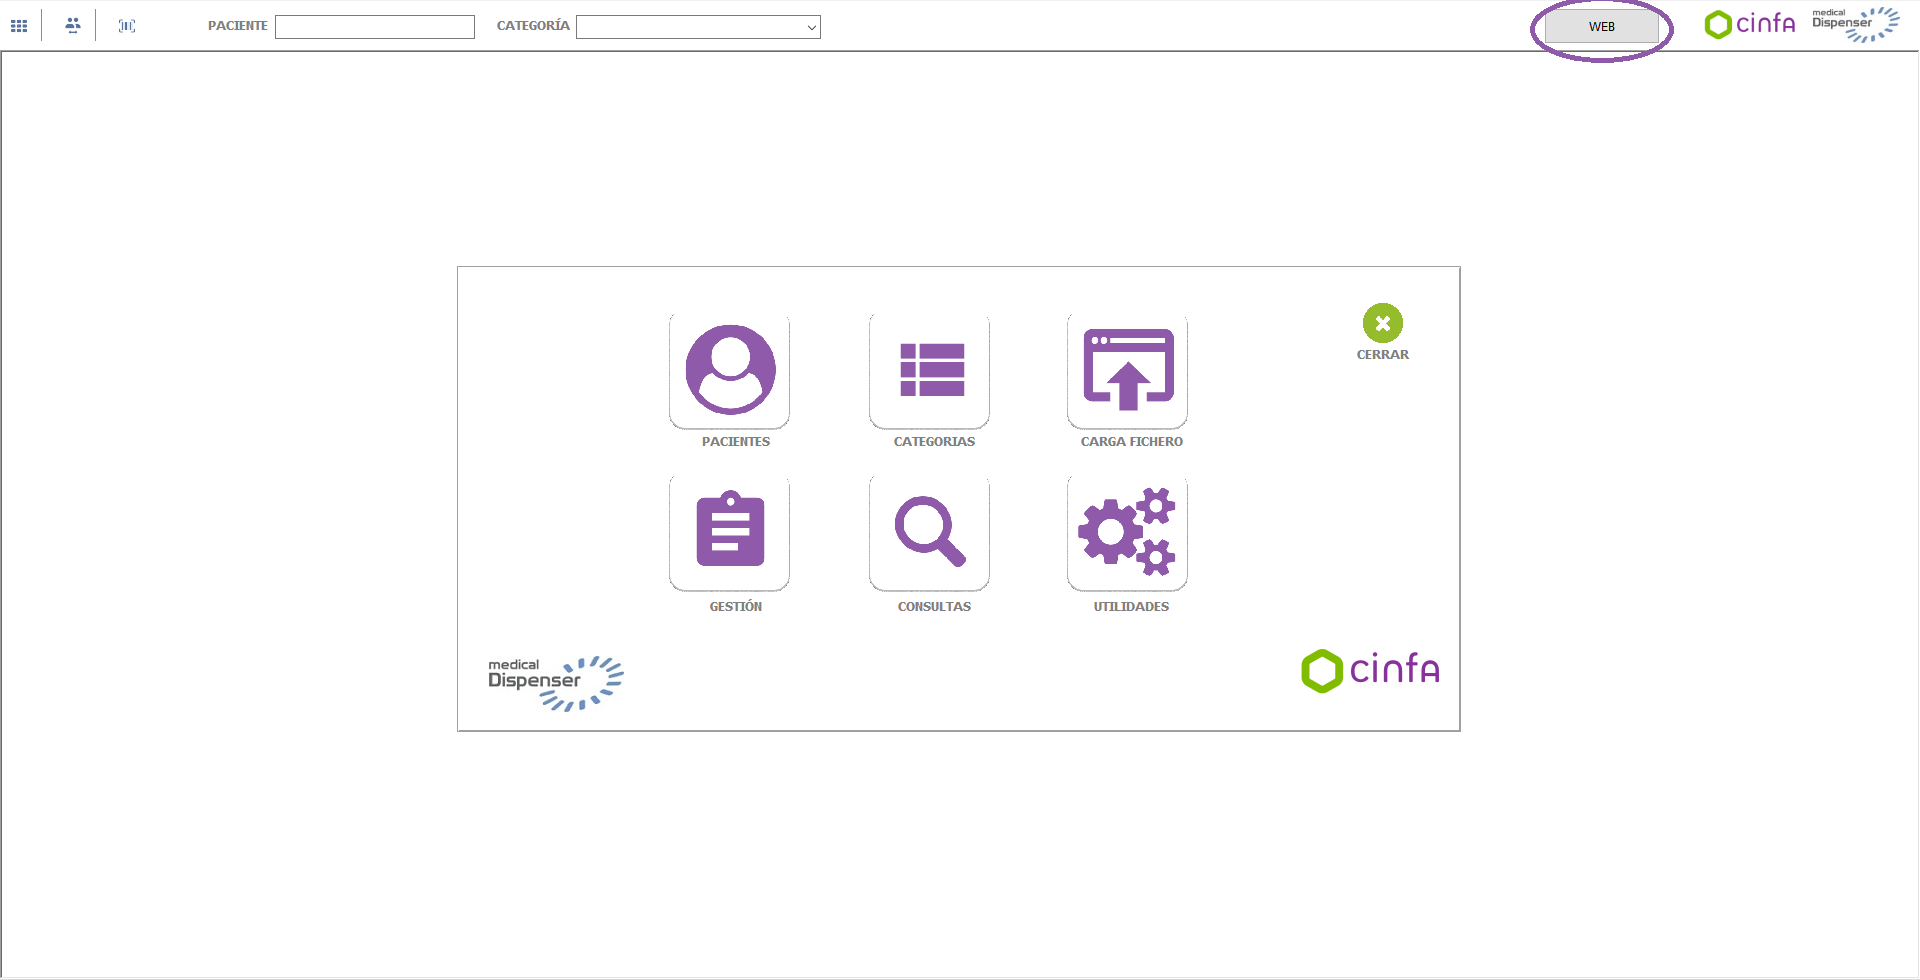This screenshot has height=980, width=1920.
Task: Focus the Paciente text field
Action: tap(375, 27)
